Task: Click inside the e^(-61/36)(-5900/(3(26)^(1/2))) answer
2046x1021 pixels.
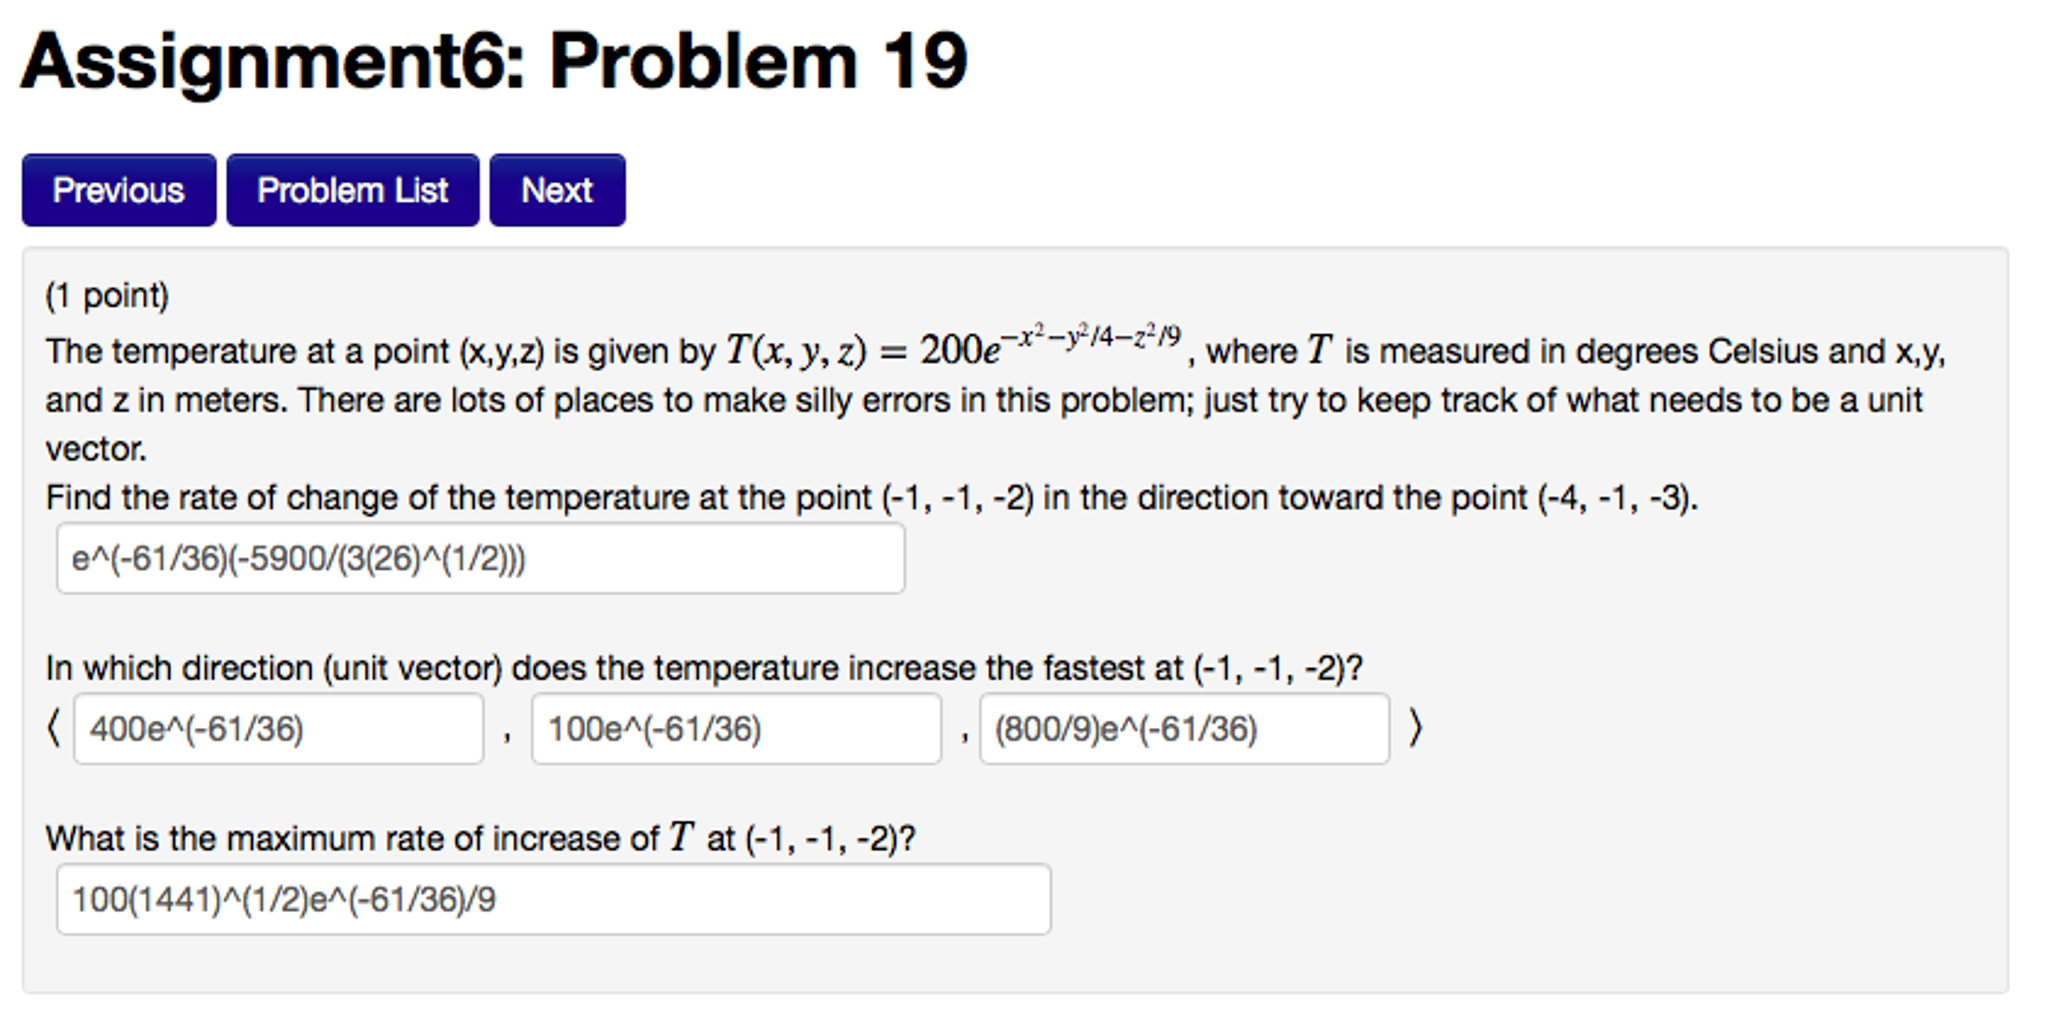Action: 480,557
